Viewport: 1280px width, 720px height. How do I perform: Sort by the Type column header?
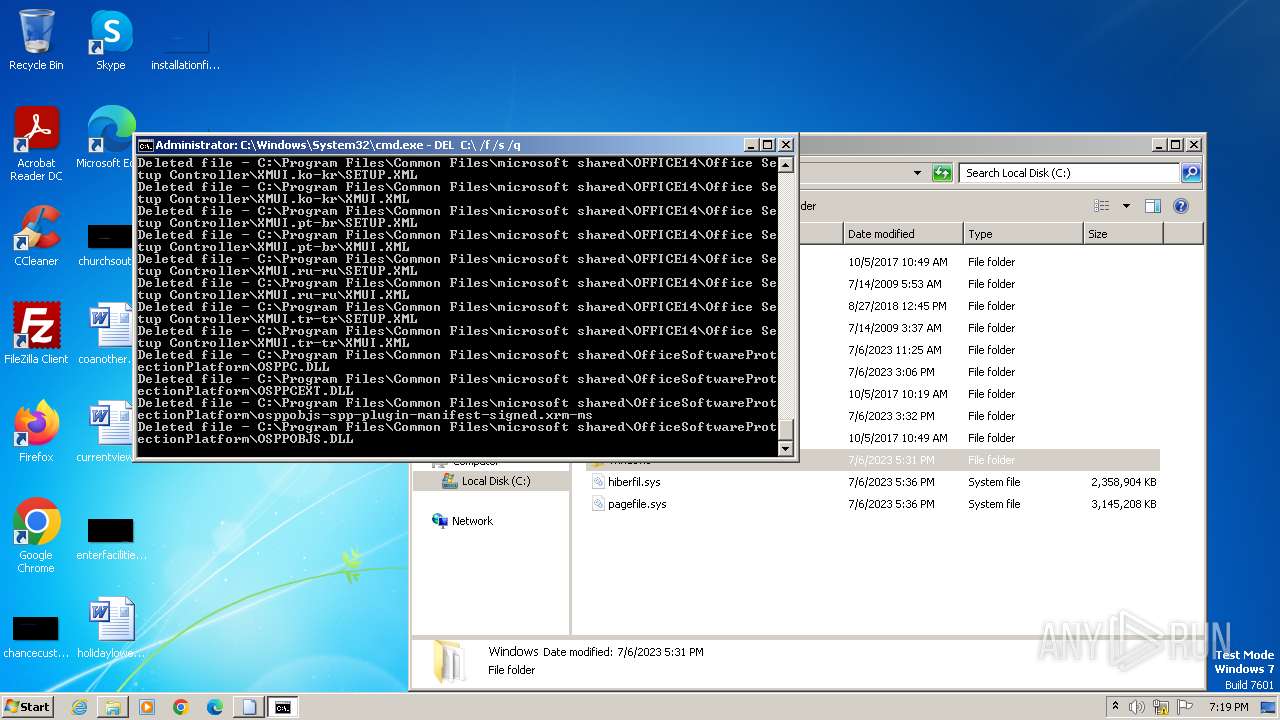(1023, 234)
